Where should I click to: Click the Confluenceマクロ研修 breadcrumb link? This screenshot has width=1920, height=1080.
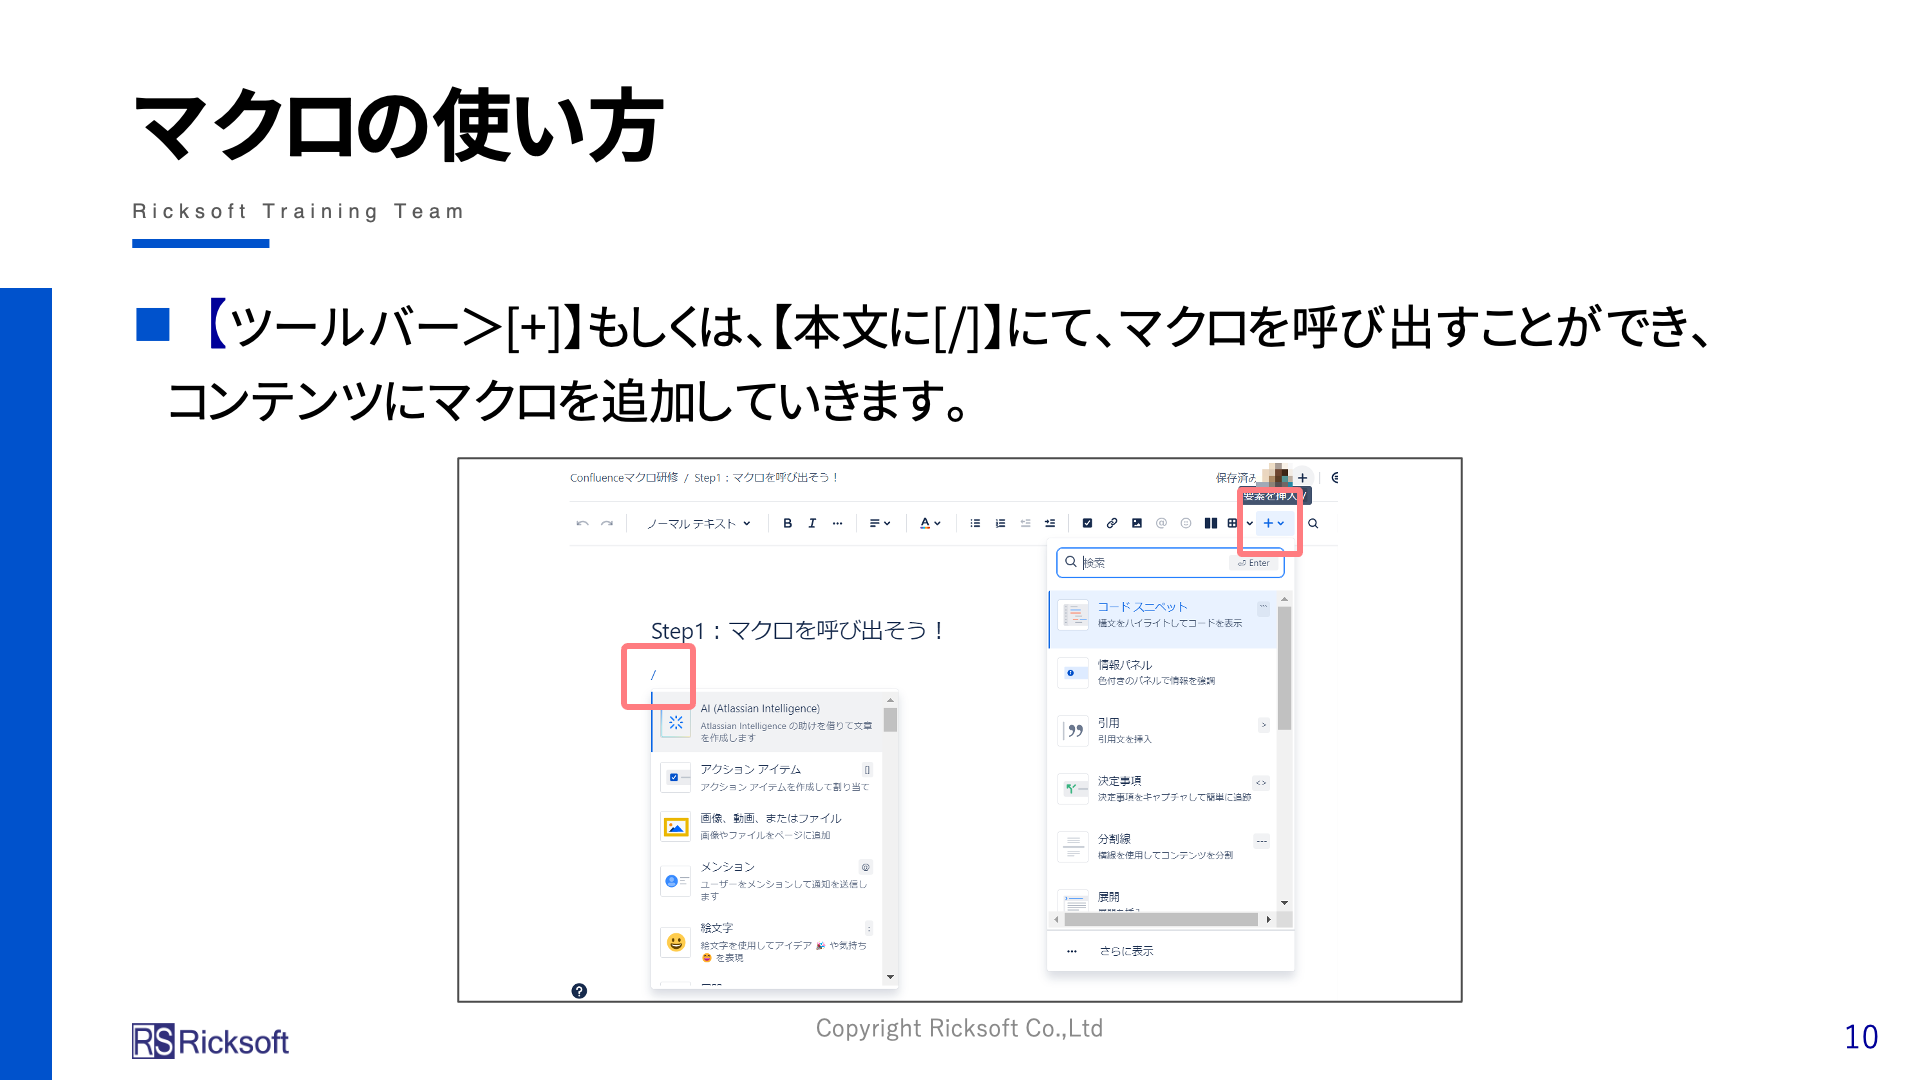[x=624, y=478]
